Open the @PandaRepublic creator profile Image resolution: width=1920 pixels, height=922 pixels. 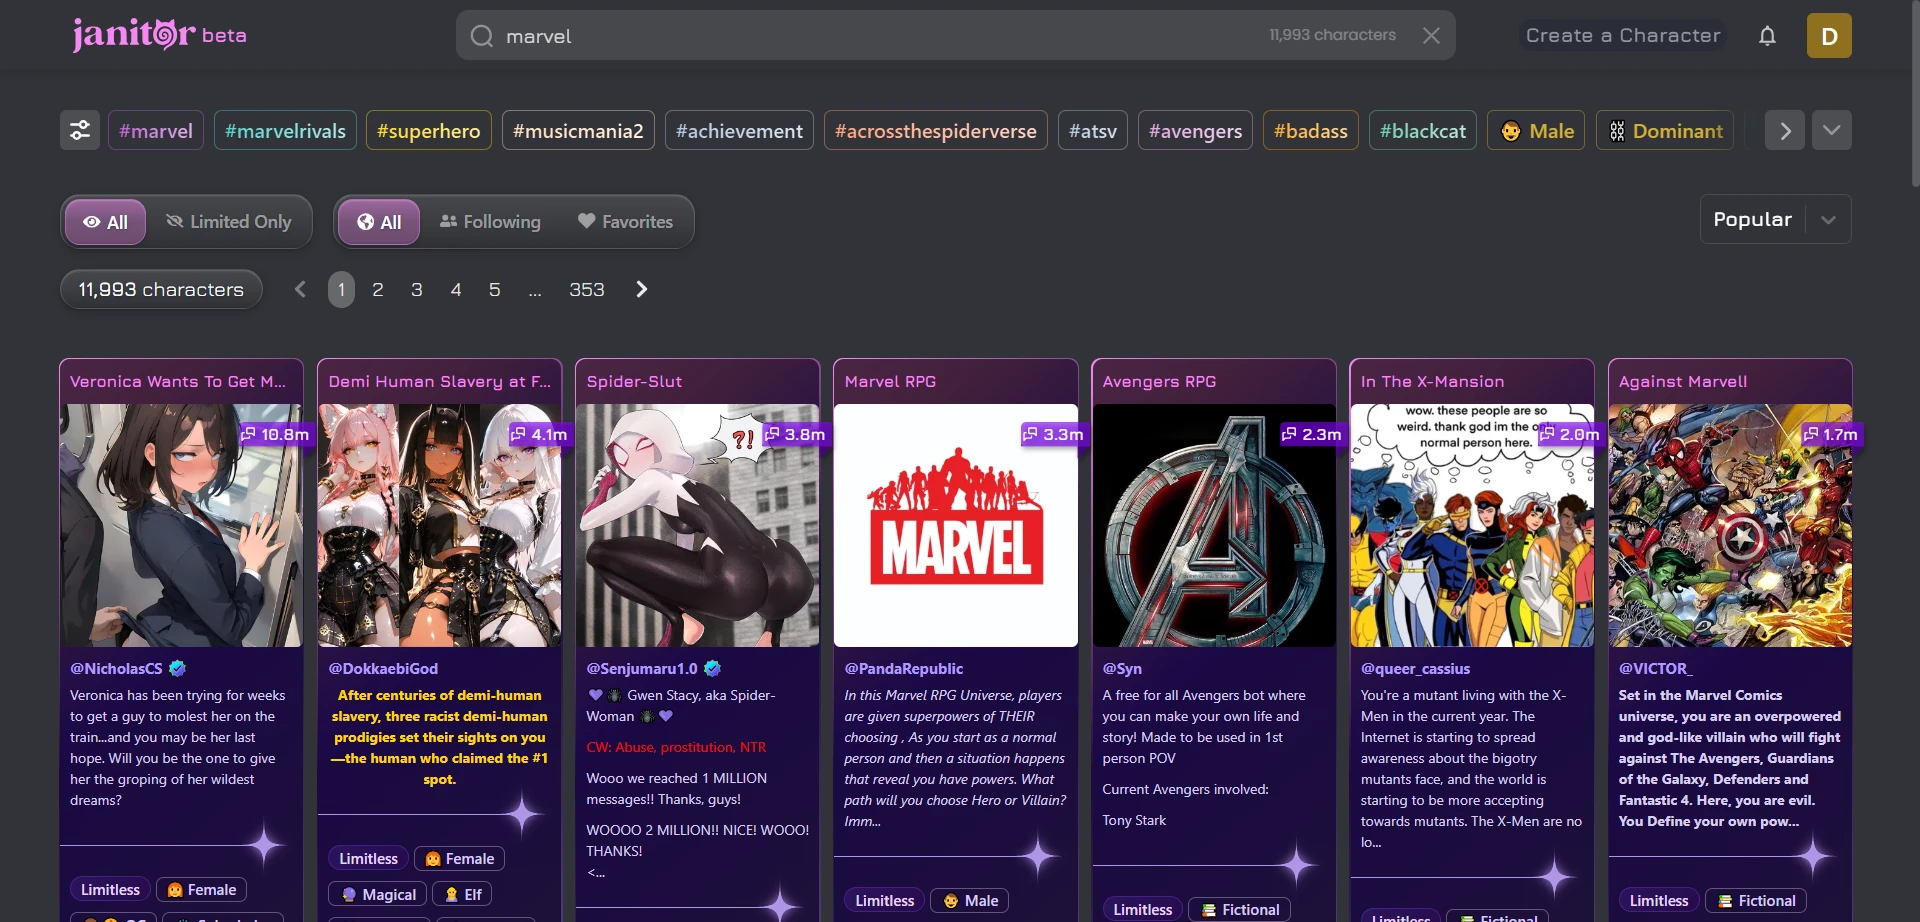(x=903, y=669)
